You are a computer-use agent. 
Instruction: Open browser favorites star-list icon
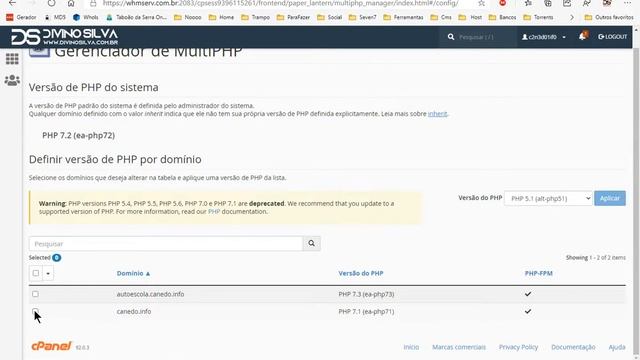click(528, 3)
